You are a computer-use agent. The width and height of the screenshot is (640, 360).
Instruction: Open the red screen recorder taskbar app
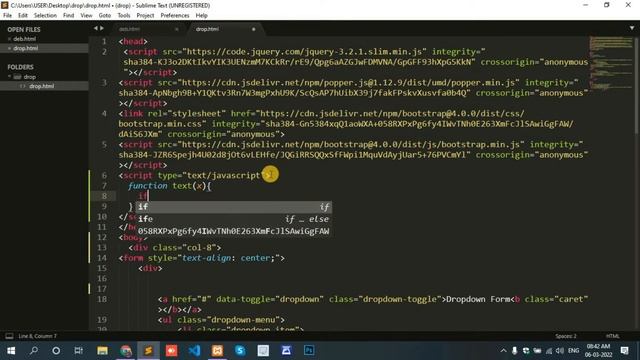tap(171, 351)
